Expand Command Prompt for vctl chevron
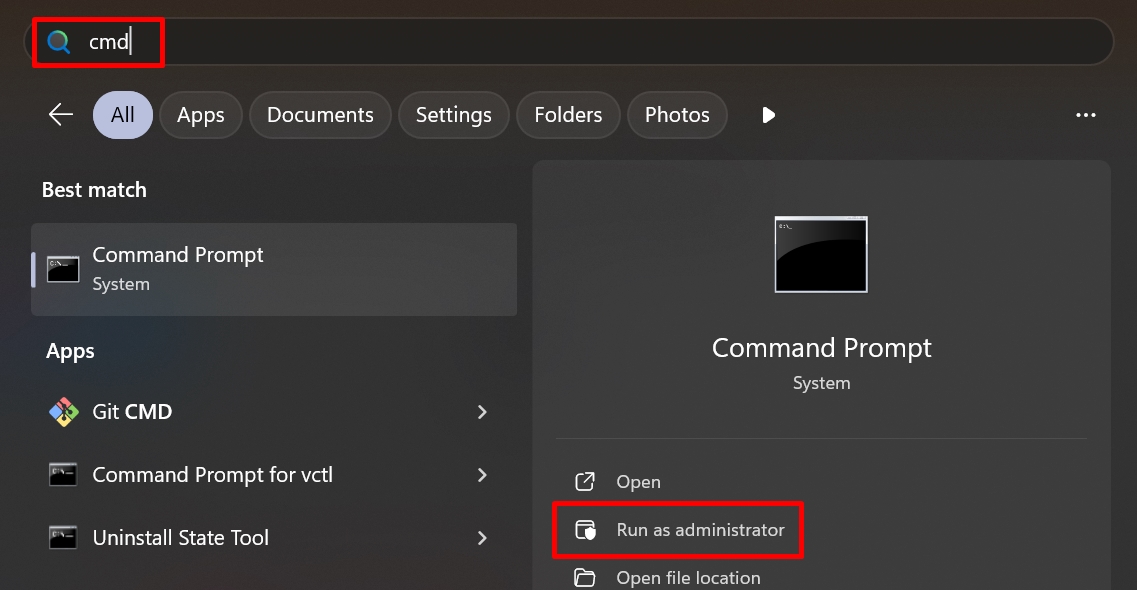This screenshot has width=1137, height=590. 482,475
